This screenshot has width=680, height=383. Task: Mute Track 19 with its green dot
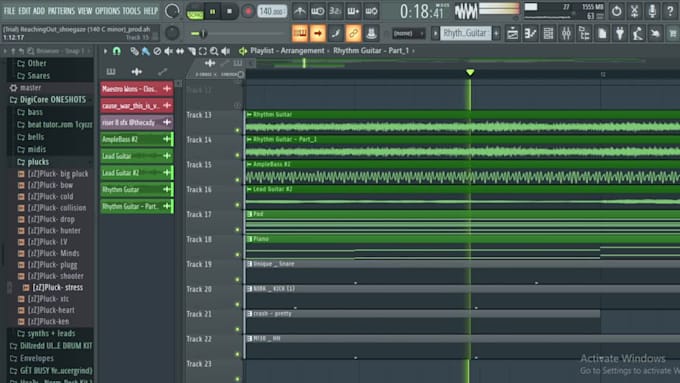pos(237,280)
